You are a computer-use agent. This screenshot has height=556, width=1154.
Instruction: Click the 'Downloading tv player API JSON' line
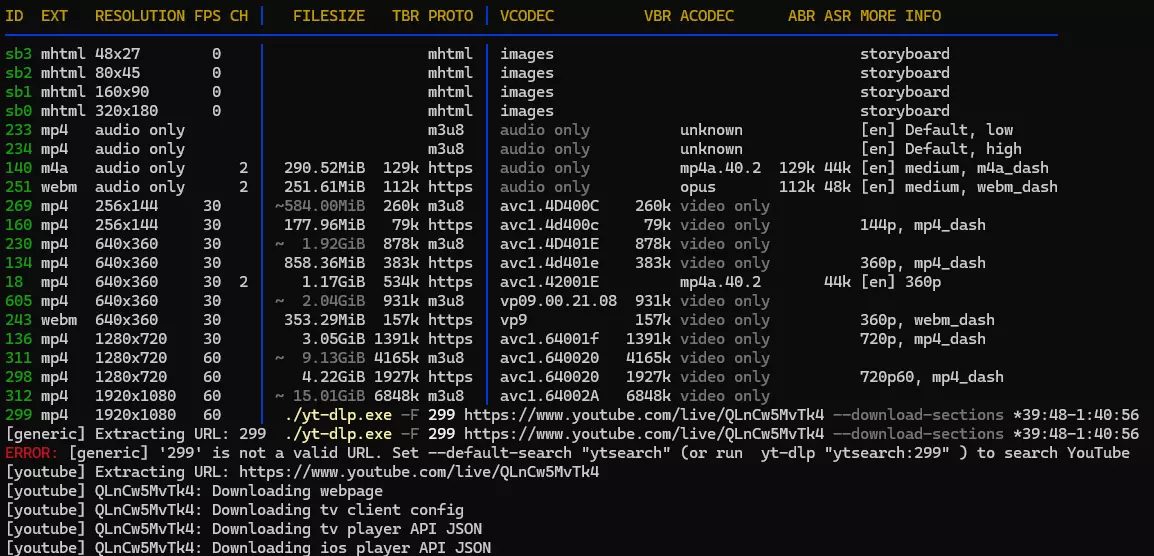pyautogui.click(x=244, y=529)
